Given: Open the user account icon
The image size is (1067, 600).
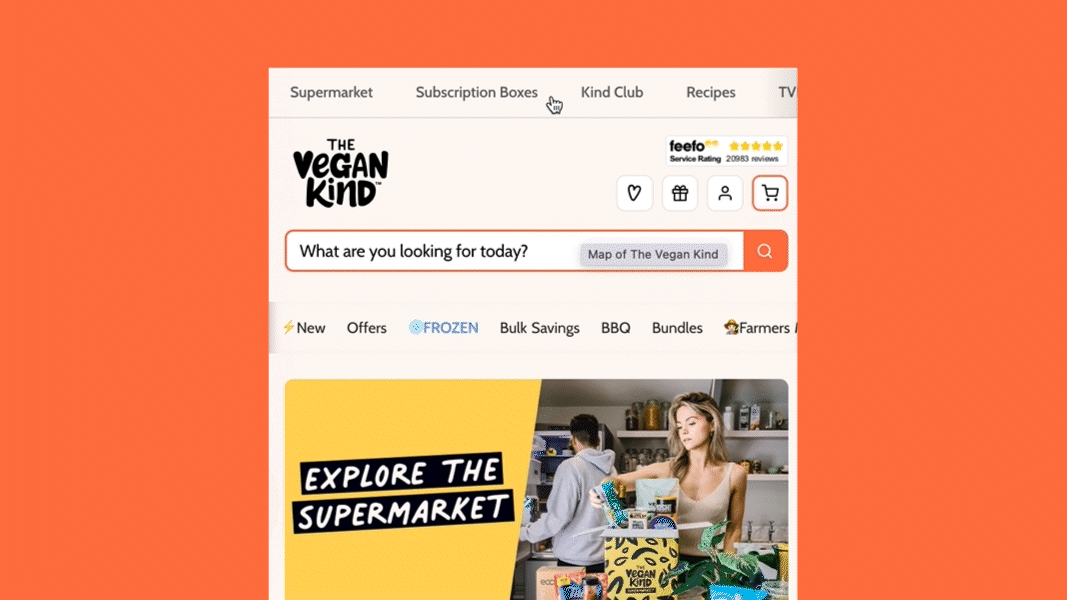Looking at the screenshot, I should [x=725, y=193].
